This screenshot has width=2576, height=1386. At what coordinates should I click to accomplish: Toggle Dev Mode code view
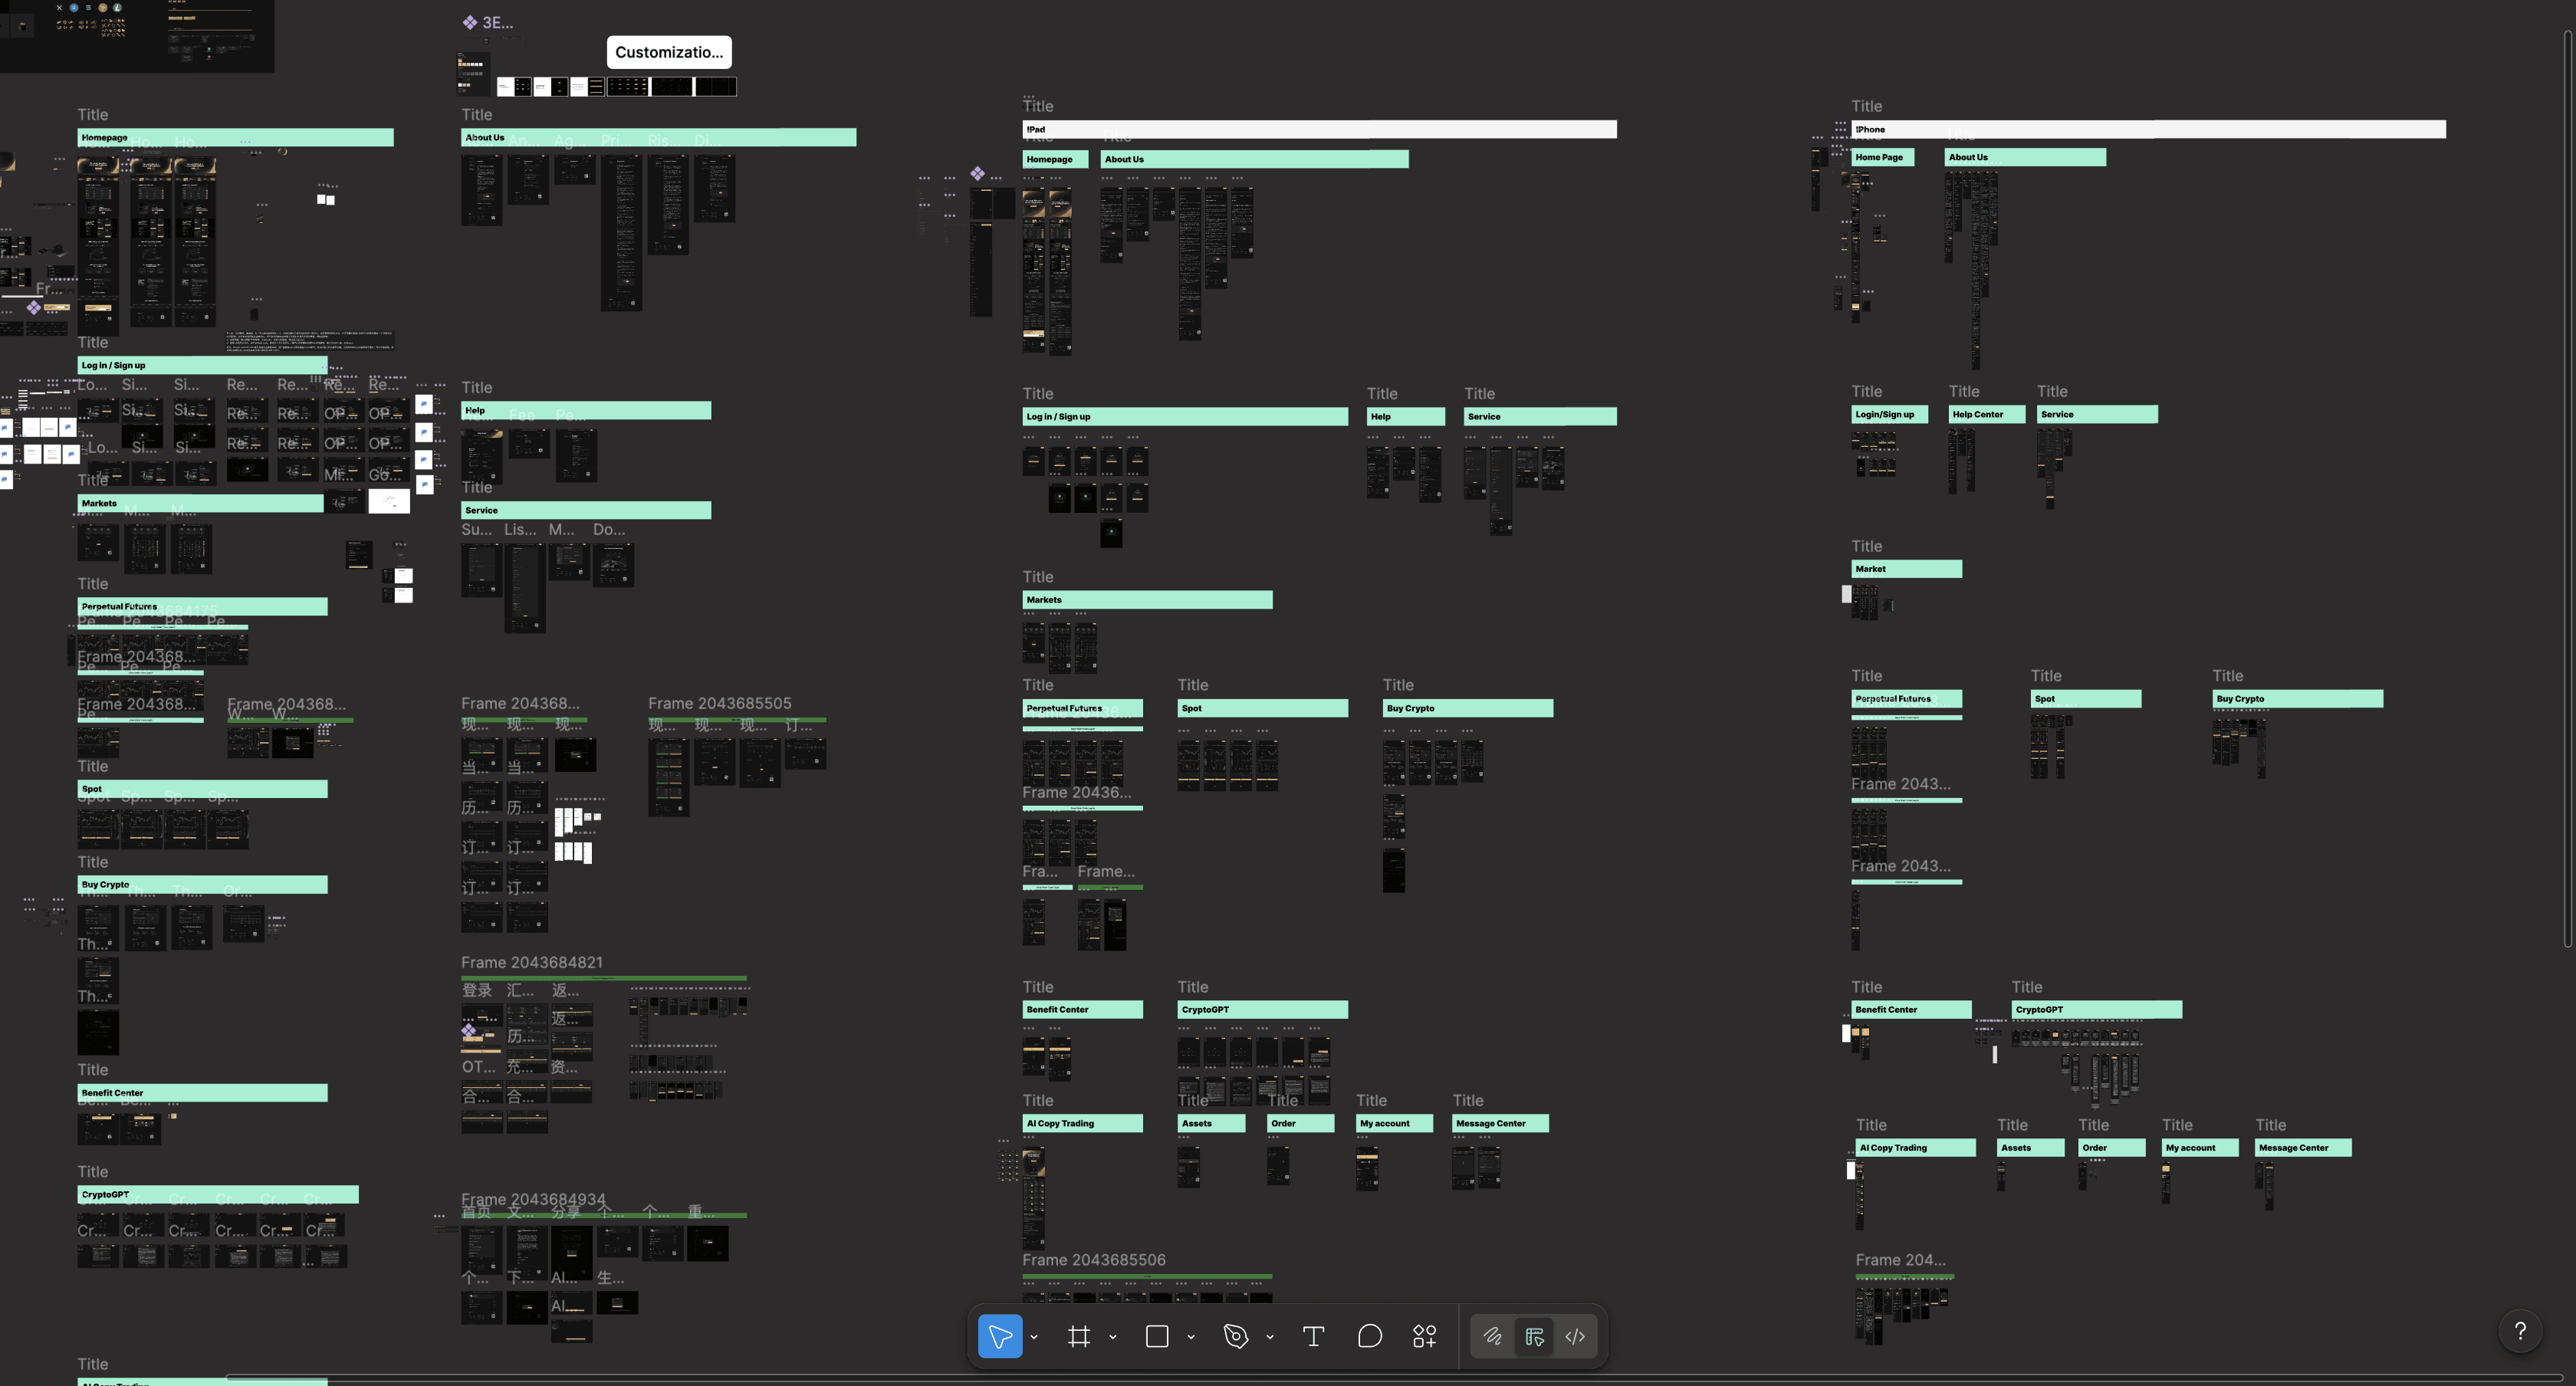click(1575, 1336)
